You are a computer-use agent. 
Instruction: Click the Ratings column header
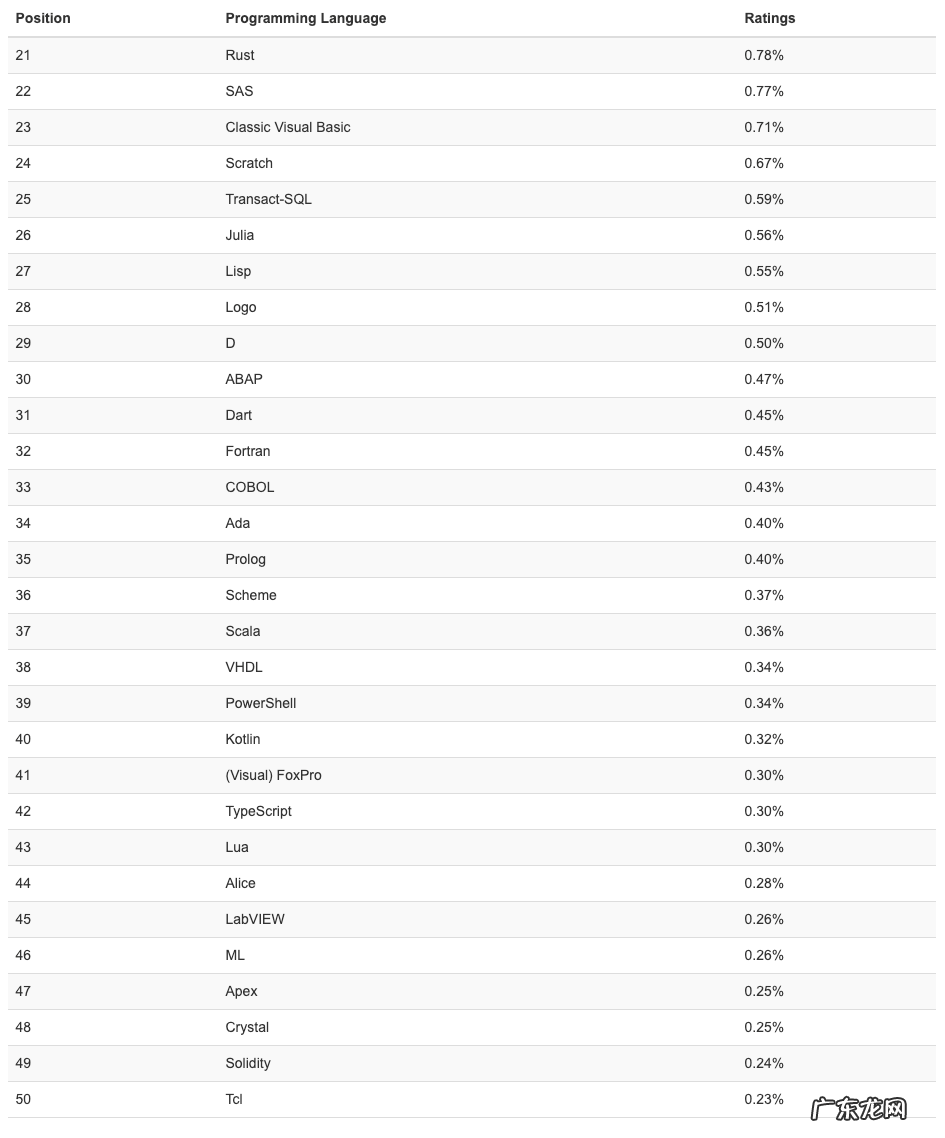point(769,18)
